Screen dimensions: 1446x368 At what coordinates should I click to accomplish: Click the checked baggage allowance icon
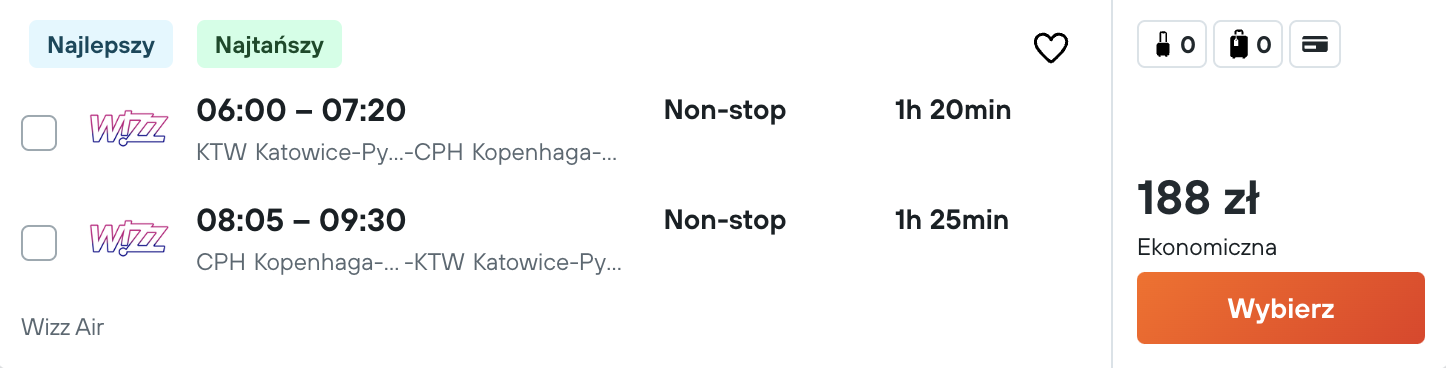(1248, 45)
